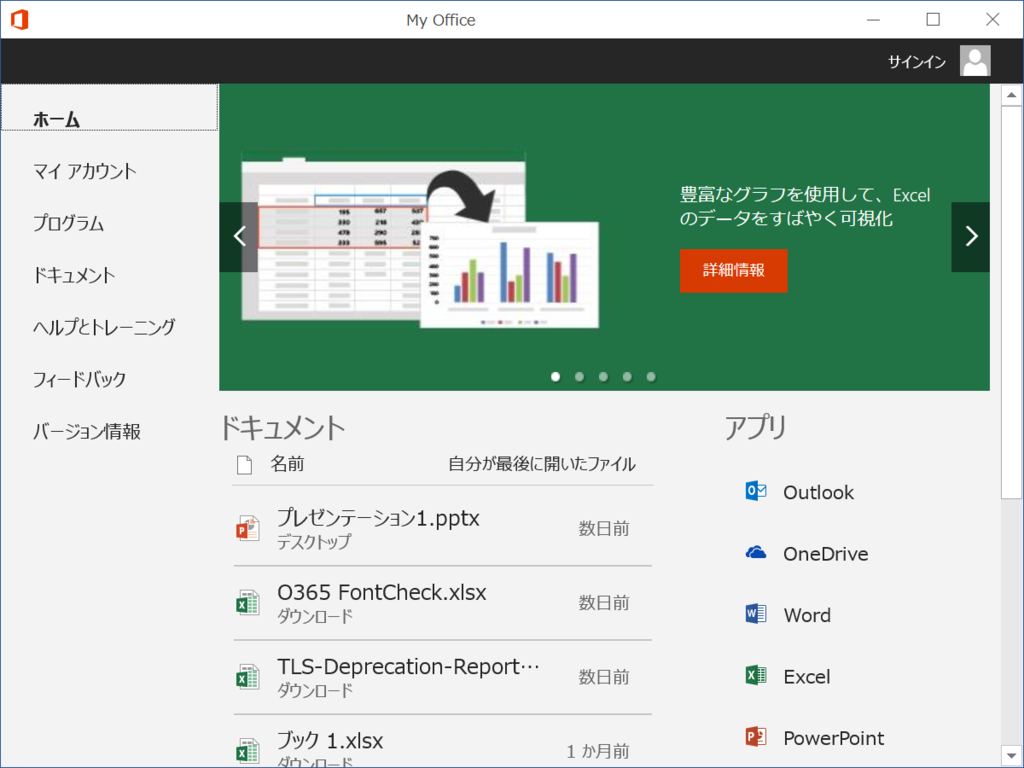Open ヘルプとトレーニング in sidebar
1024x768 pixels.
(x=104, y=327)
